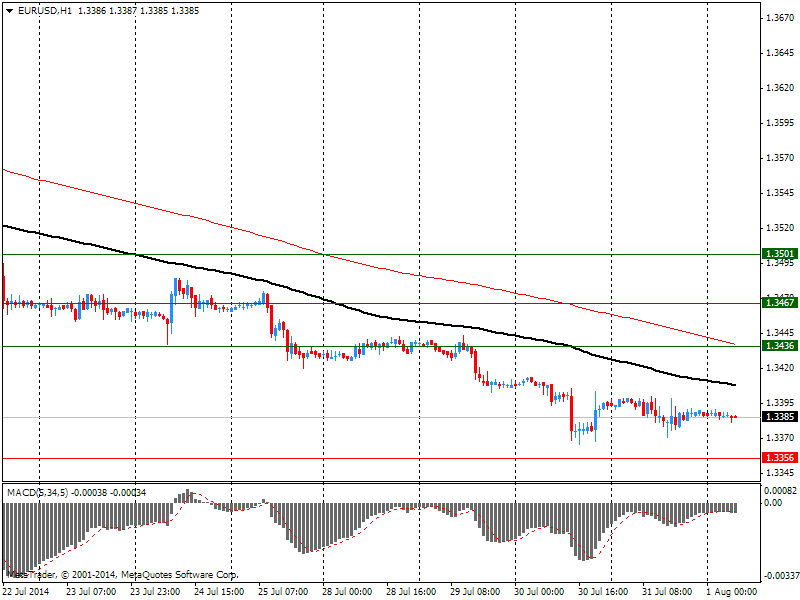Click the 1.3395 price scale label
This screenshot has height=600, width=800.
click(780, 403)
